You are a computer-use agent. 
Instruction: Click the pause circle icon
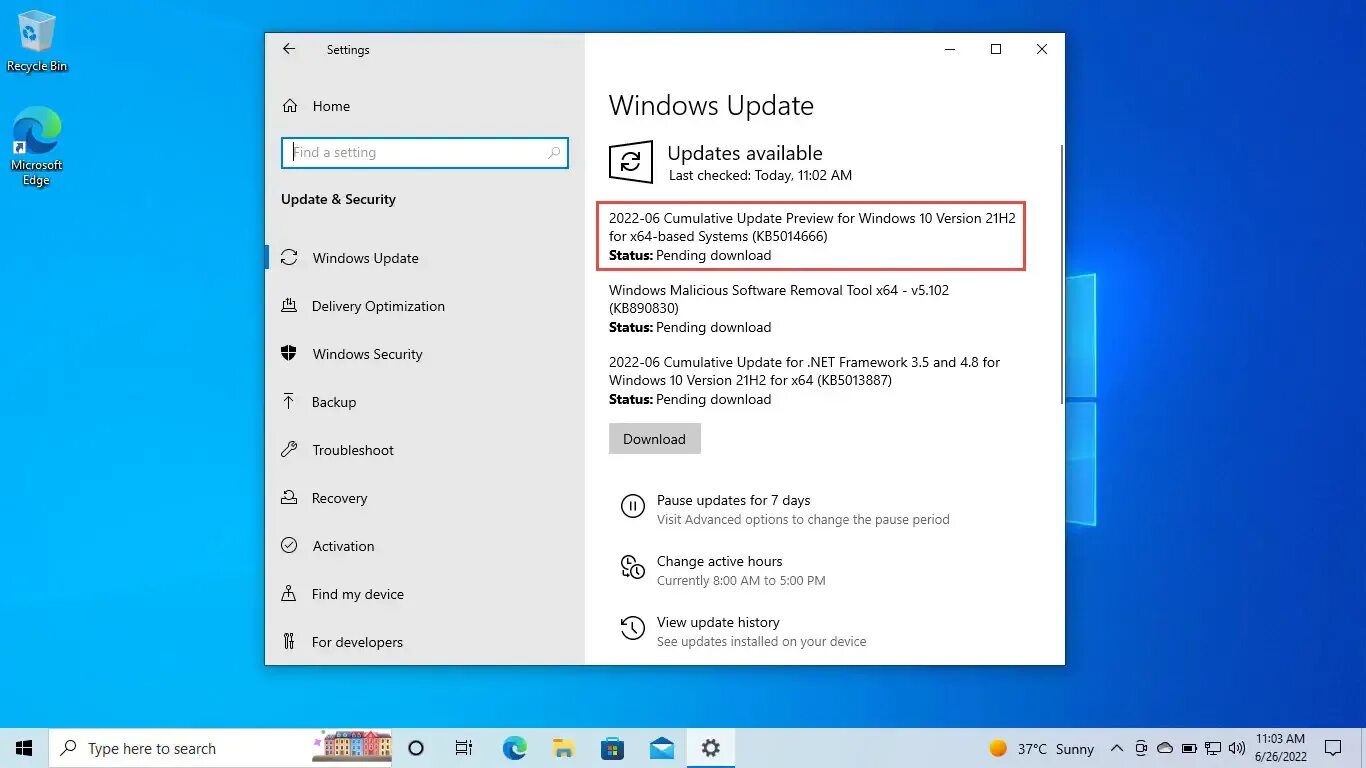(x=632, y=506)
